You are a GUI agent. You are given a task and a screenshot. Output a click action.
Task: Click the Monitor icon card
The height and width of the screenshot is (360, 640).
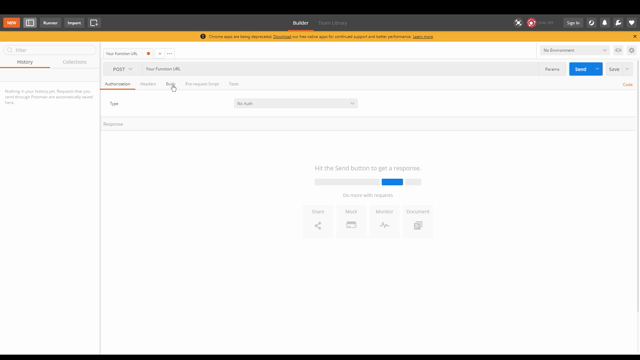click(x=384, y=221)
